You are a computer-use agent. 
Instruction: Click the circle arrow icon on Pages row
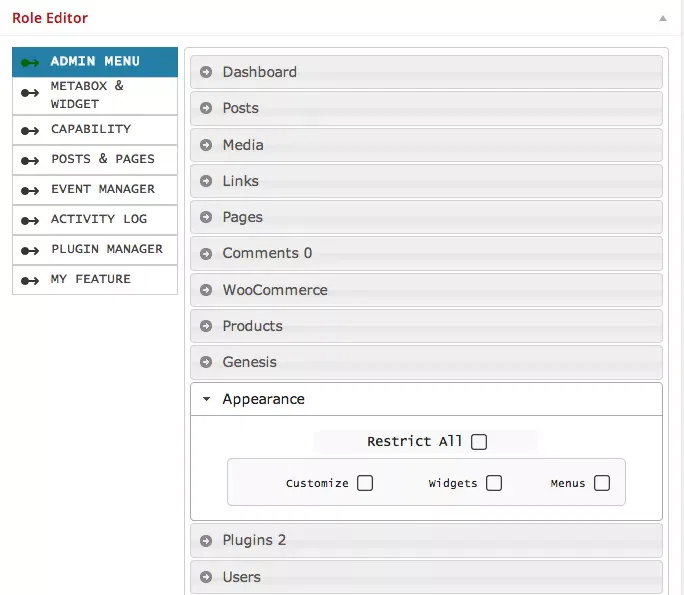[x=206, y=217]
